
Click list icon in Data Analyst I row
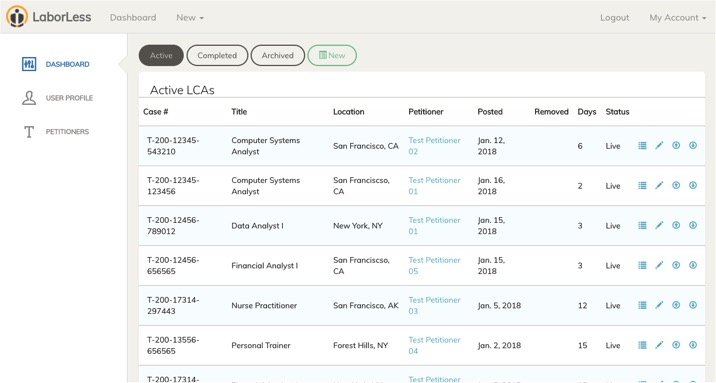(642, 226)
